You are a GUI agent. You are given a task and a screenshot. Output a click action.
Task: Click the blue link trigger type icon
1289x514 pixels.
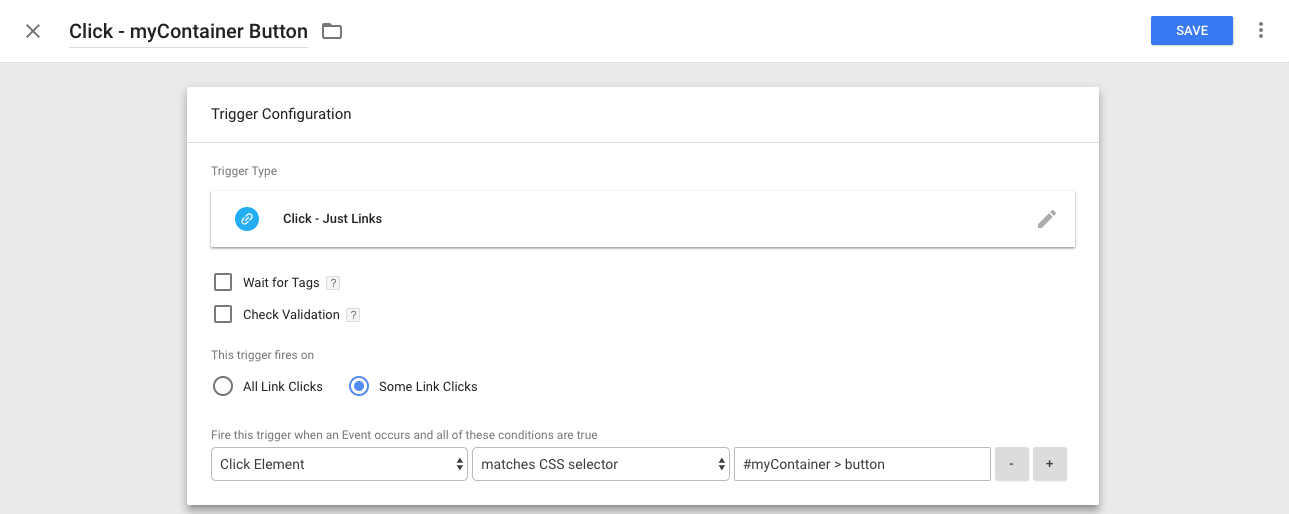click(x=247, y=219)
